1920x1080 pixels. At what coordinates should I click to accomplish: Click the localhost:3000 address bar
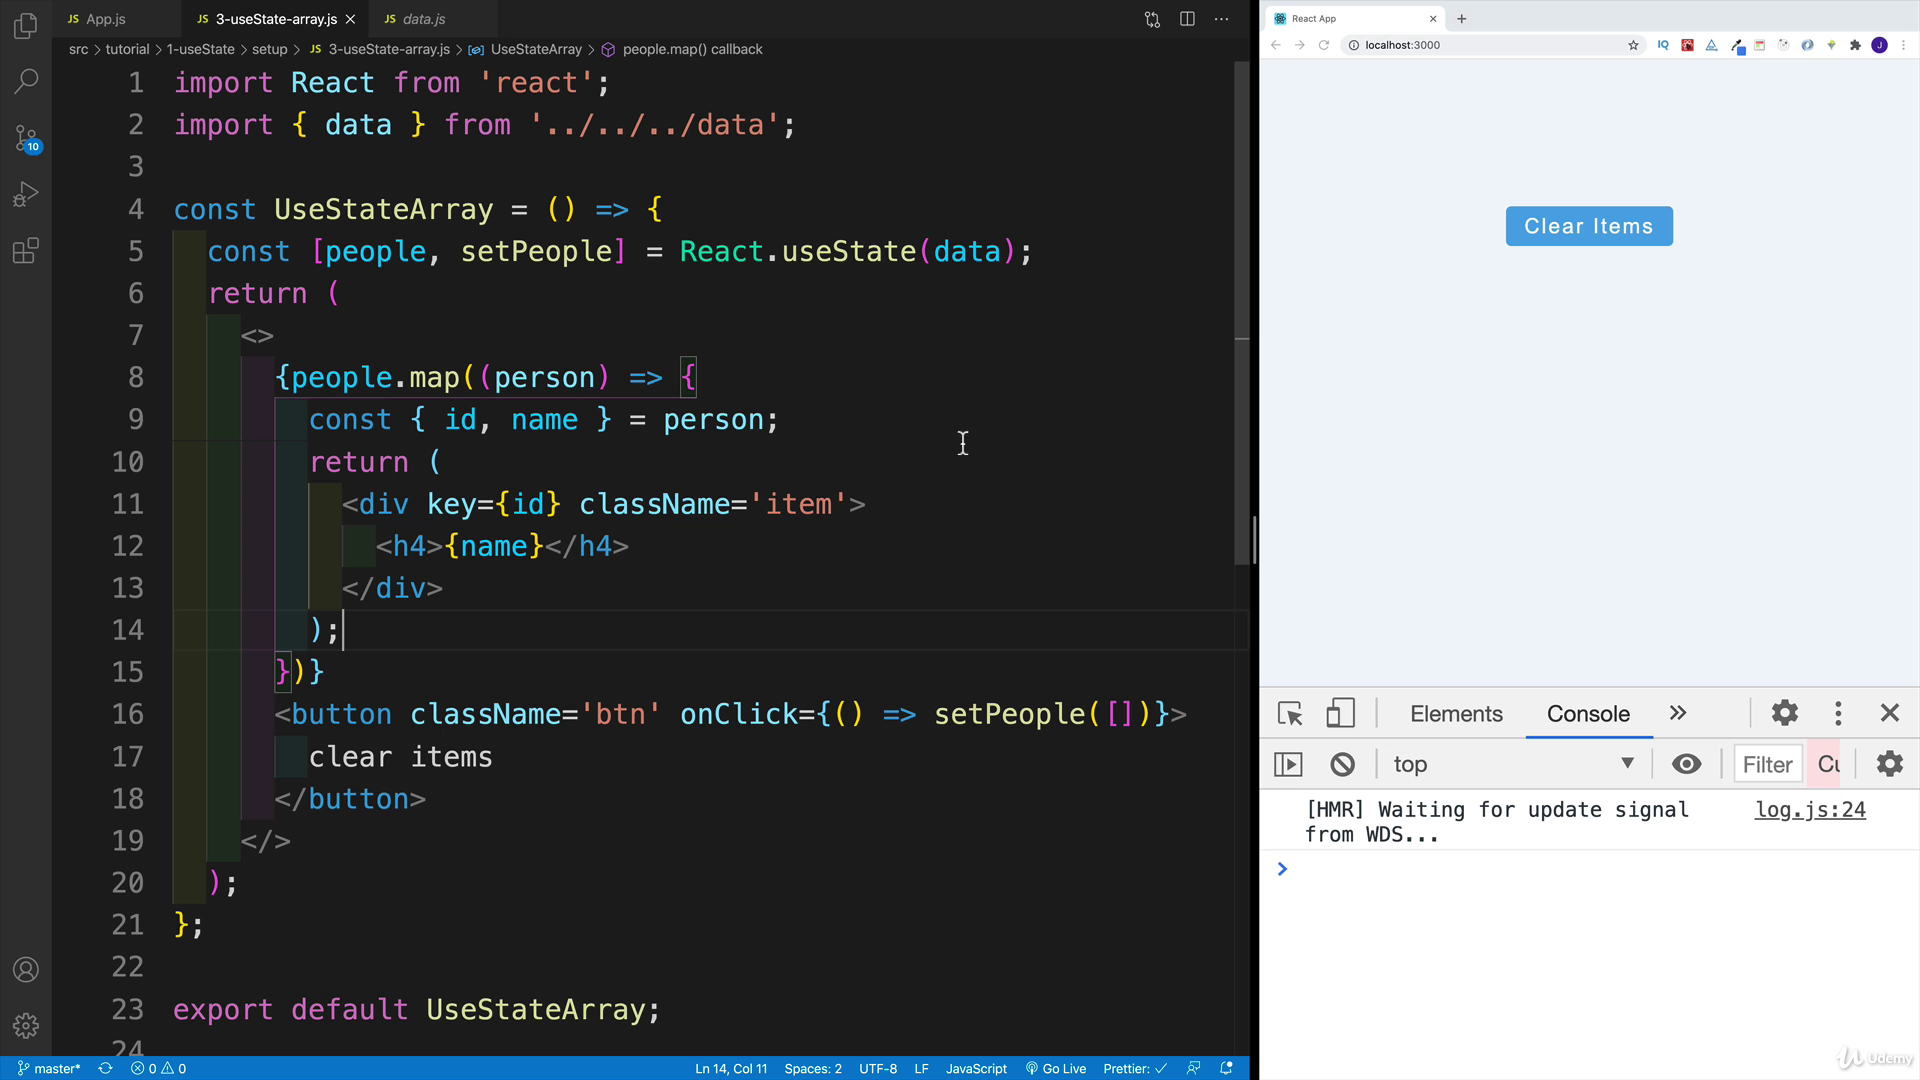[1490, 45]
